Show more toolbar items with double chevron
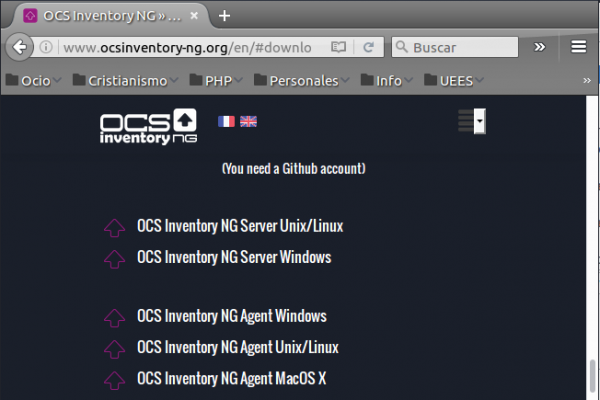This screenshot has height=400, width=600. pos(540,47)
